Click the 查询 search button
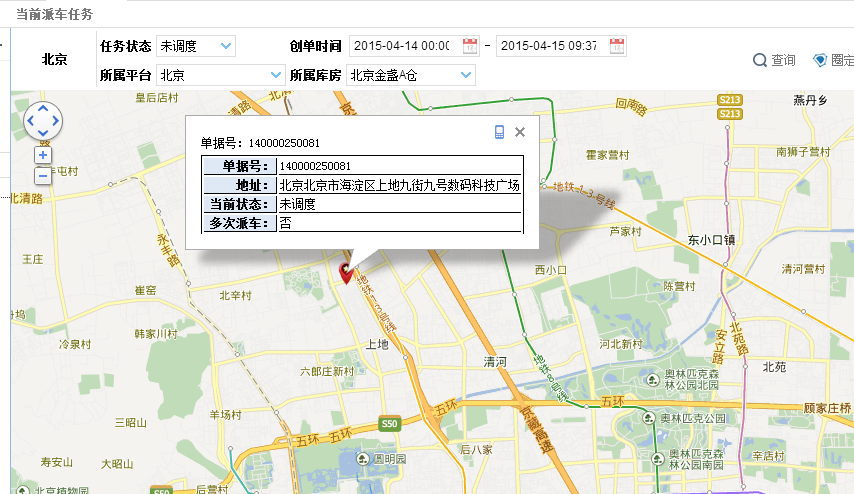This screenshot has height=494, width=854. [x=775, y=60]
